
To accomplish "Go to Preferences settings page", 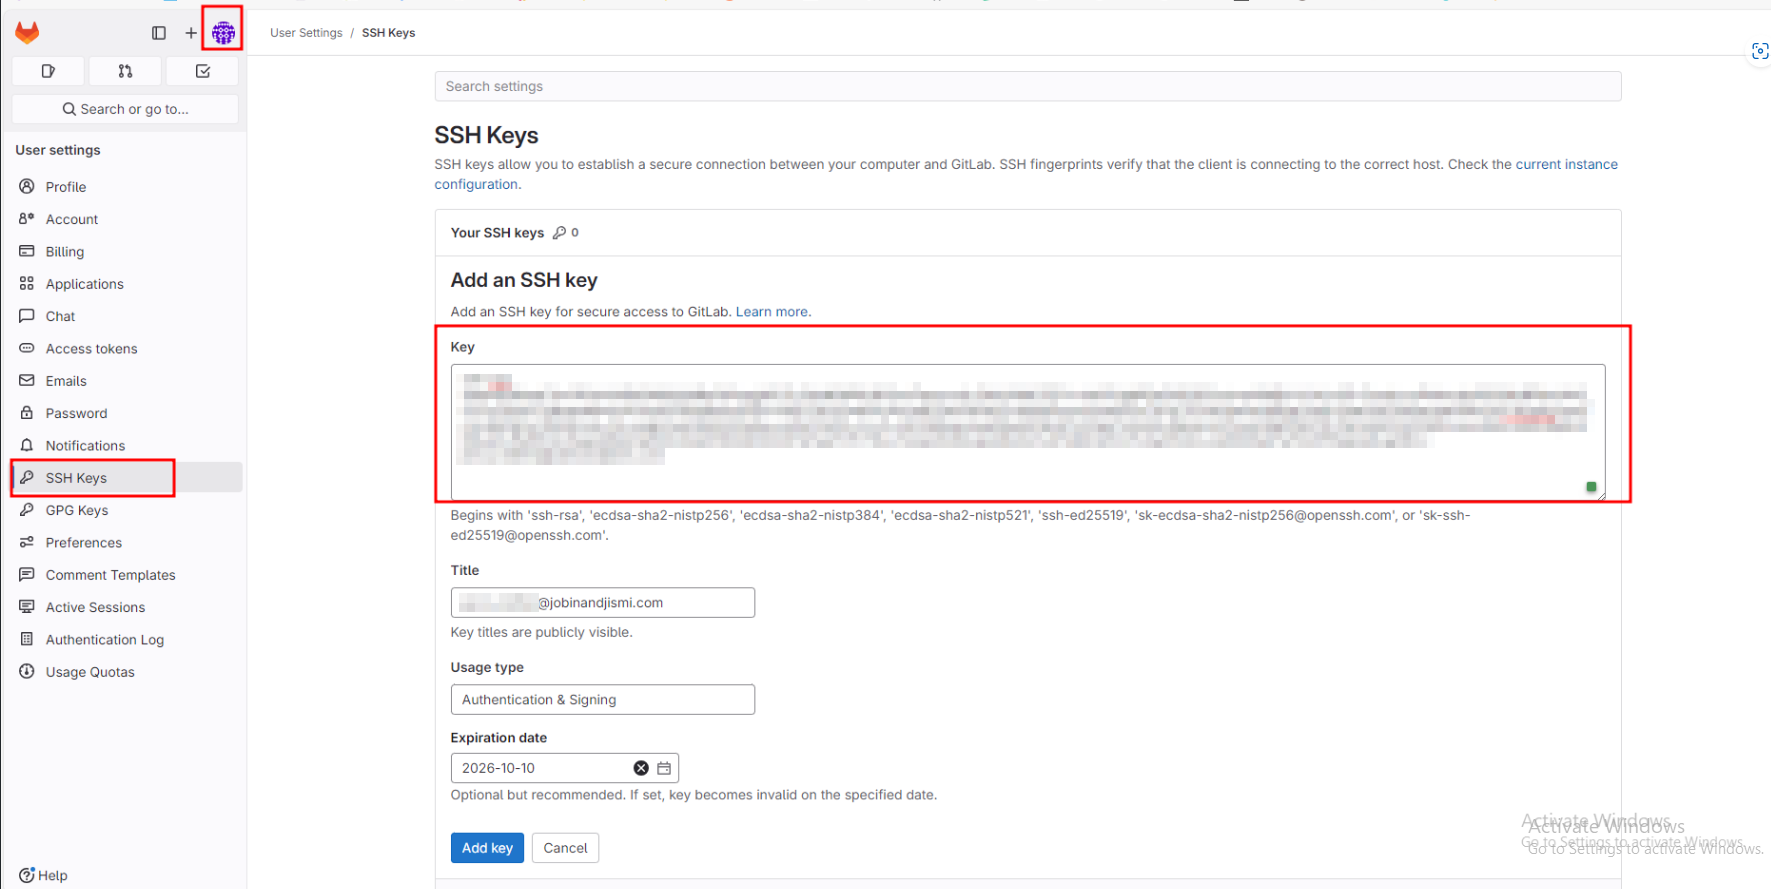I will 83,543.
